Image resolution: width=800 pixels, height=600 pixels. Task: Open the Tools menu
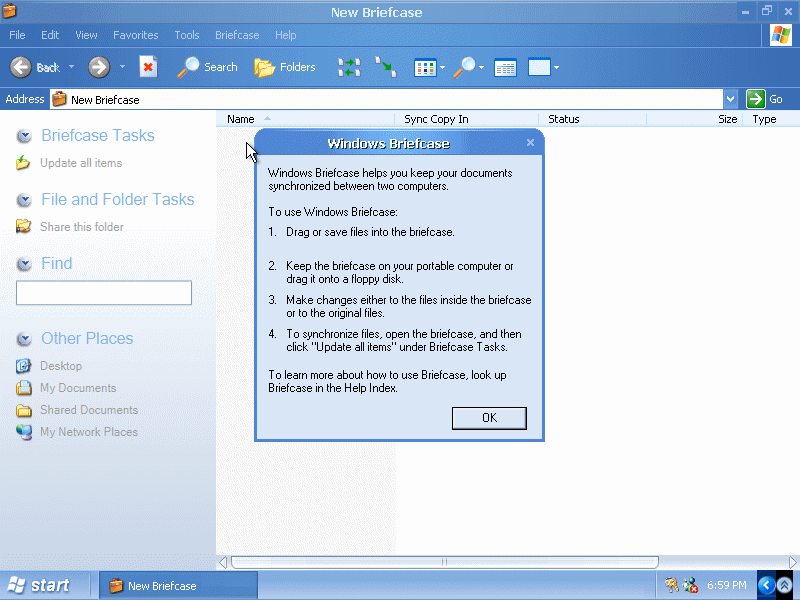click(186, 35)
